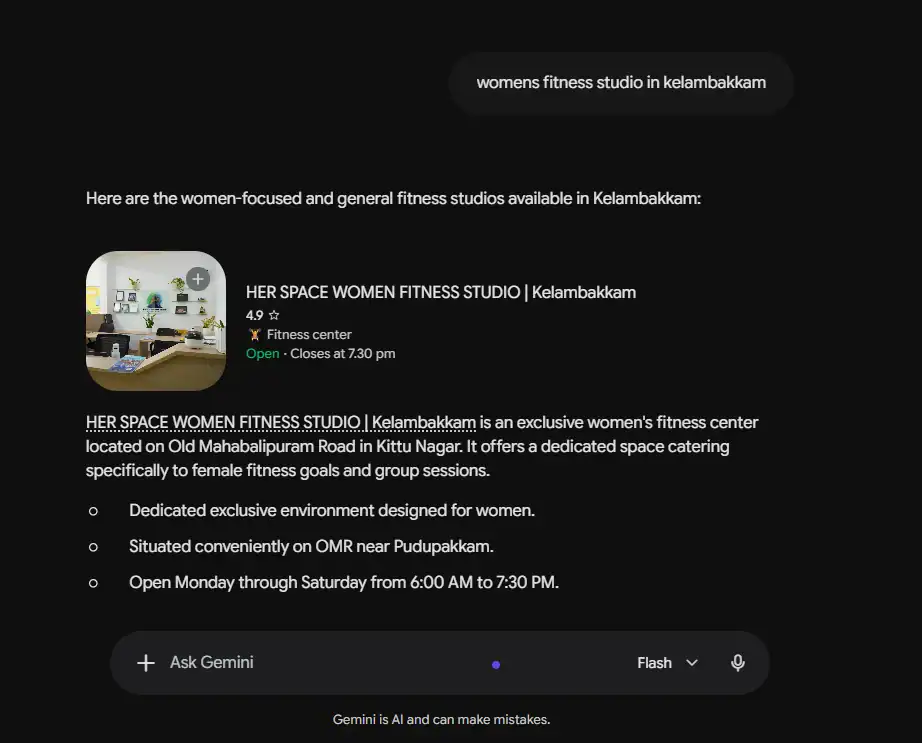Image resolution: width=922 pixels, height=743 pixels.
Task: Open the HER SPACE studio photo thumbnail
Action: 156,321
